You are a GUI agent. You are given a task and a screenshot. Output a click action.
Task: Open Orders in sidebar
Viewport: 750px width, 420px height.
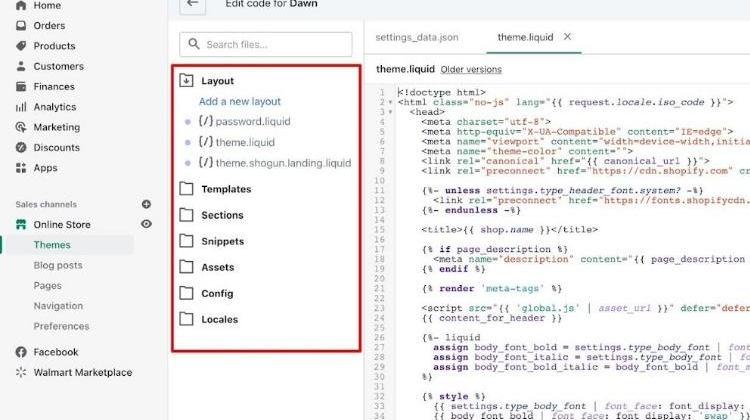49,25
